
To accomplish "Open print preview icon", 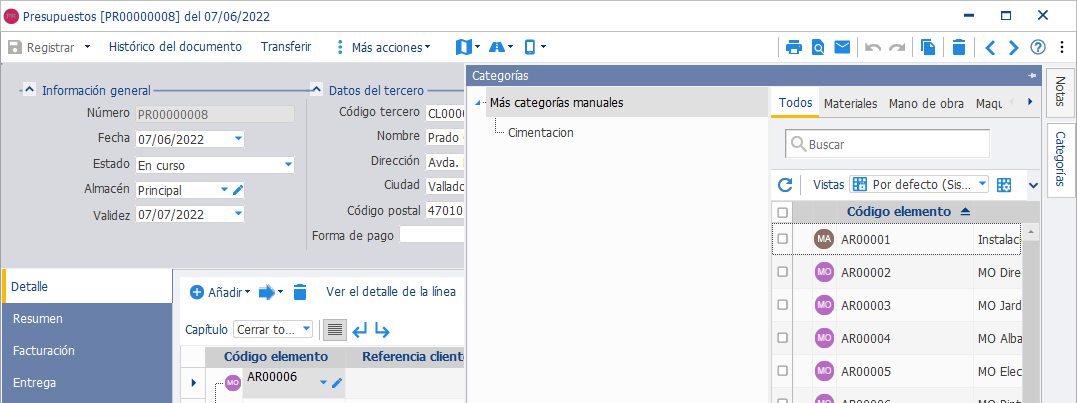I will click(x=818, y=47).
